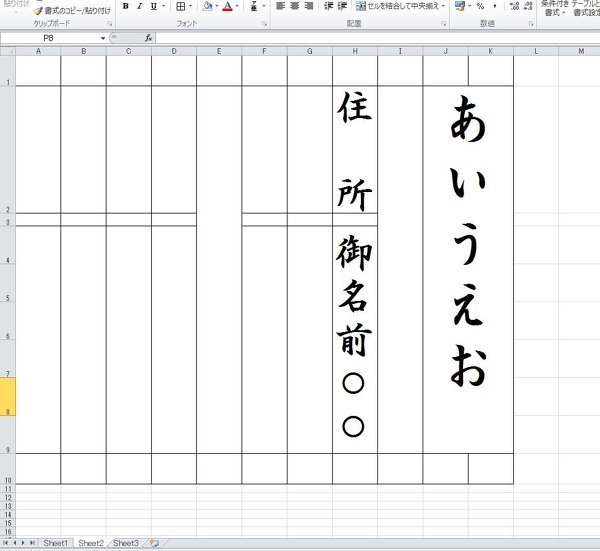
Task: Click the Format Painter brush icon
Action: coord(38,11)
